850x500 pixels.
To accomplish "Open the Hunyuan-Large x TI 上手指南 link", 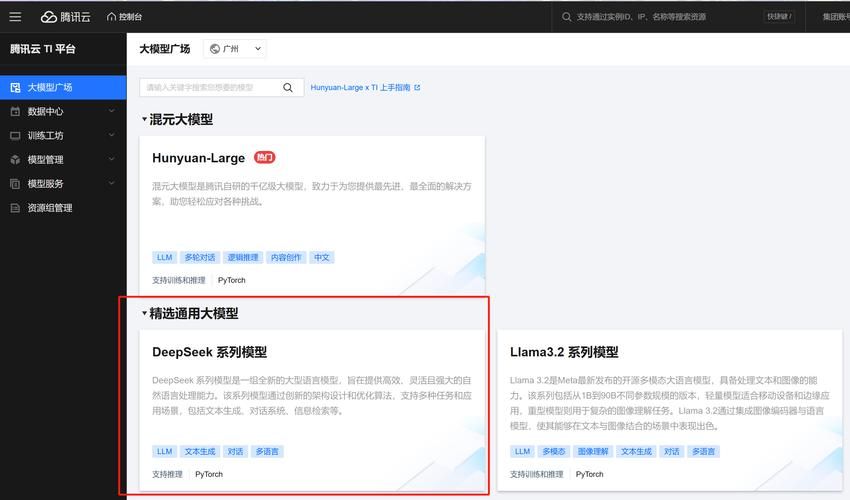I will pyautogui.click(x=360, y=87).
